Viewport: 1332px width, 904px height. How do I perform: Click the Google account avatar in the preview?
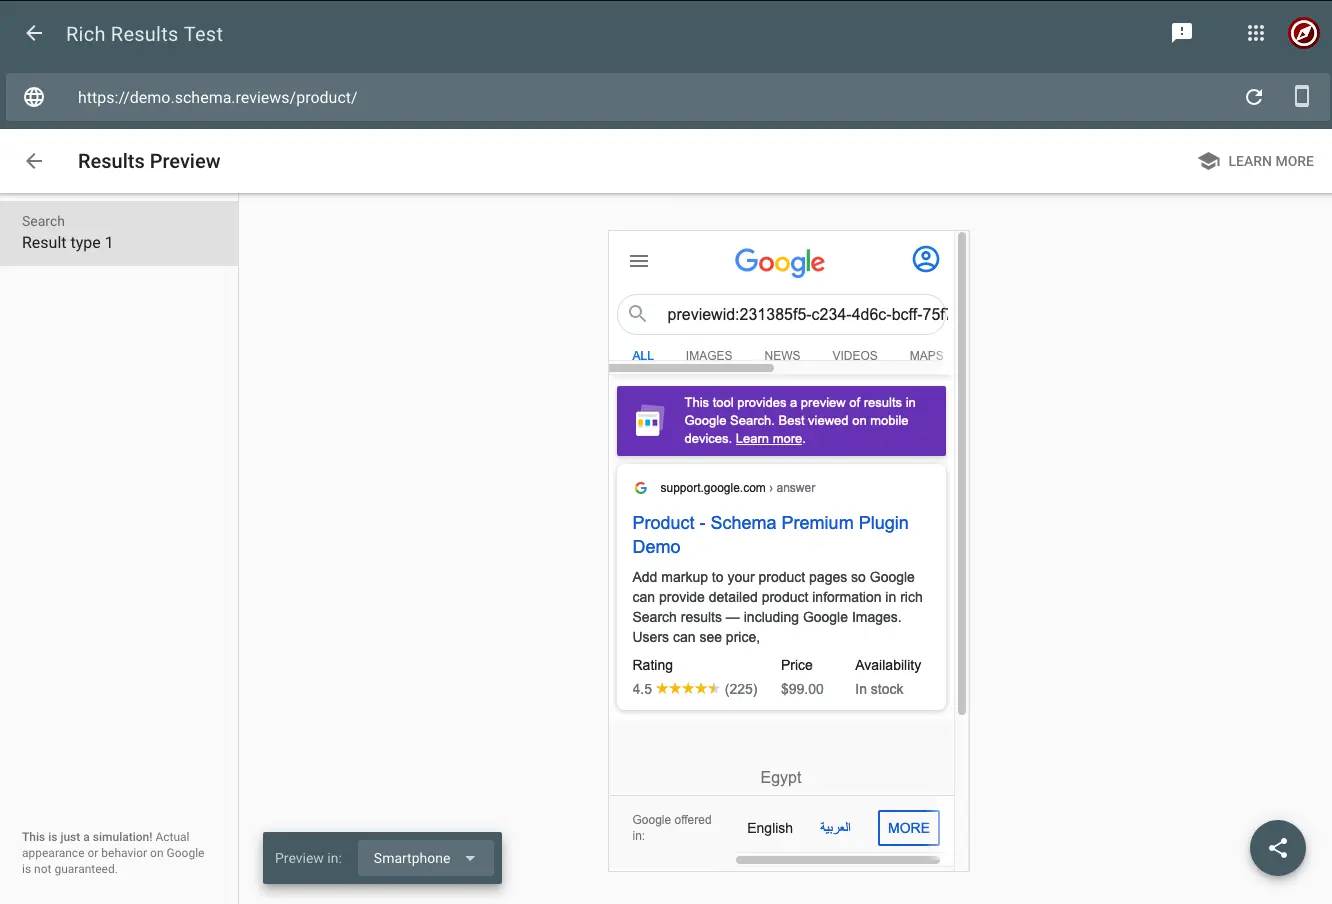pyautogui.click(x=926, y=258)
